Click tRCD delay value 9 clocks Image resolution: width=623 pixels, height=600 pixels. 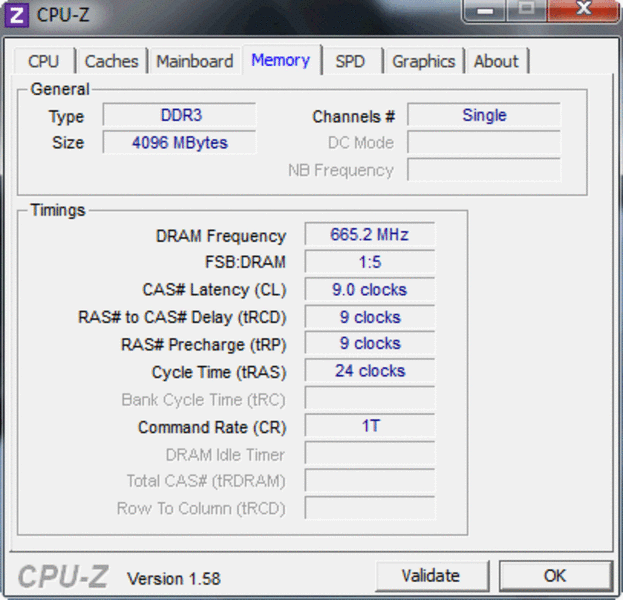(x=370, y=317)
